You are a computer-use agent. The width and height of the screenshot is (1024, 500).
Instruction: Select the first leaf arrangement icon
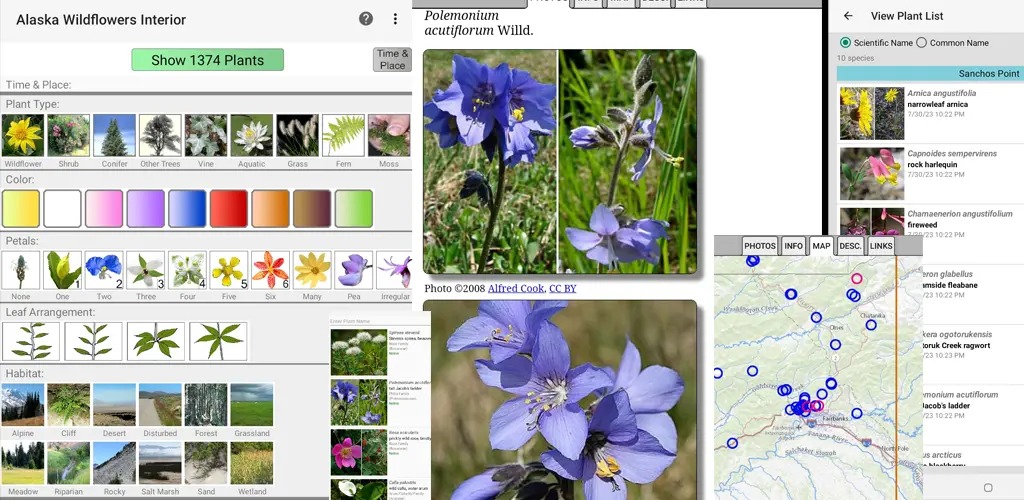click(31, 341)
